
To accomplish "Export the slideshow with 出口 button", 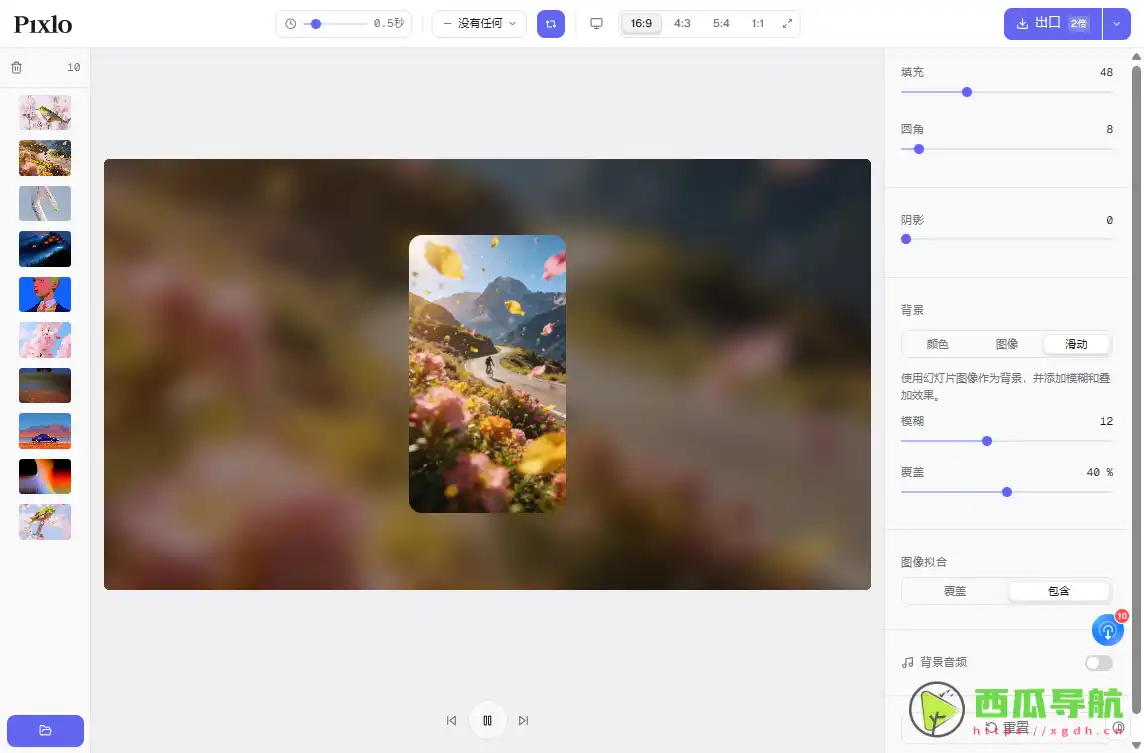I will pos(1052,24).
